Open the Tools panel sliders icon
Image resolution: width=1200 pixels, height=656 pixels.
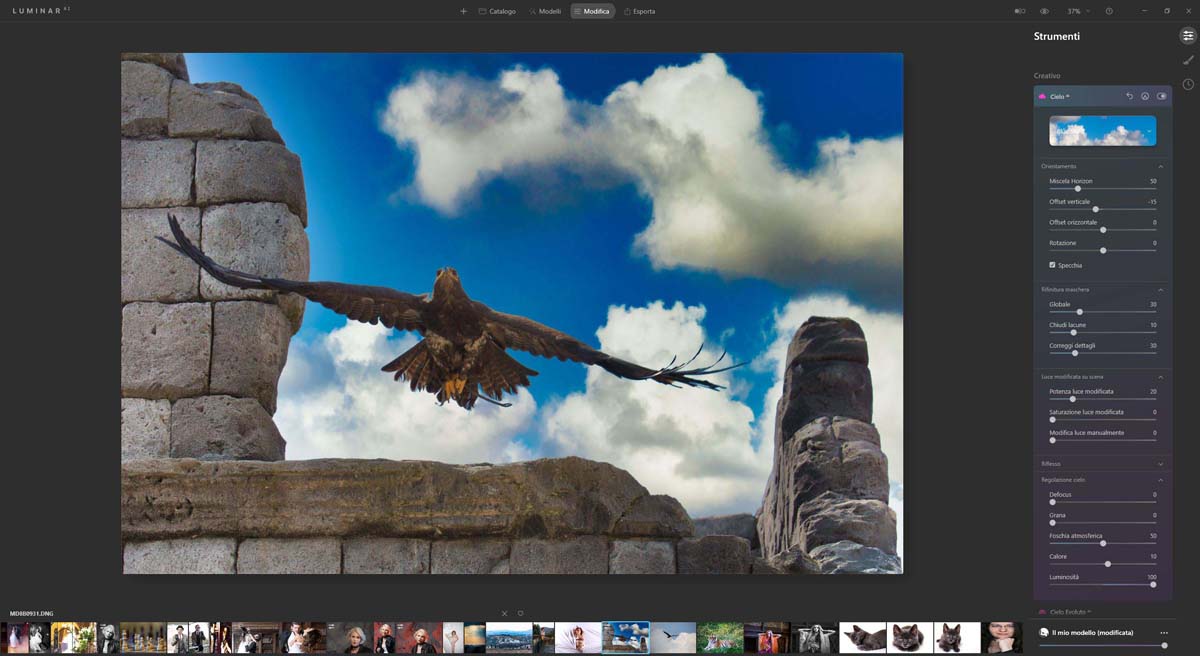point(1188,36)
